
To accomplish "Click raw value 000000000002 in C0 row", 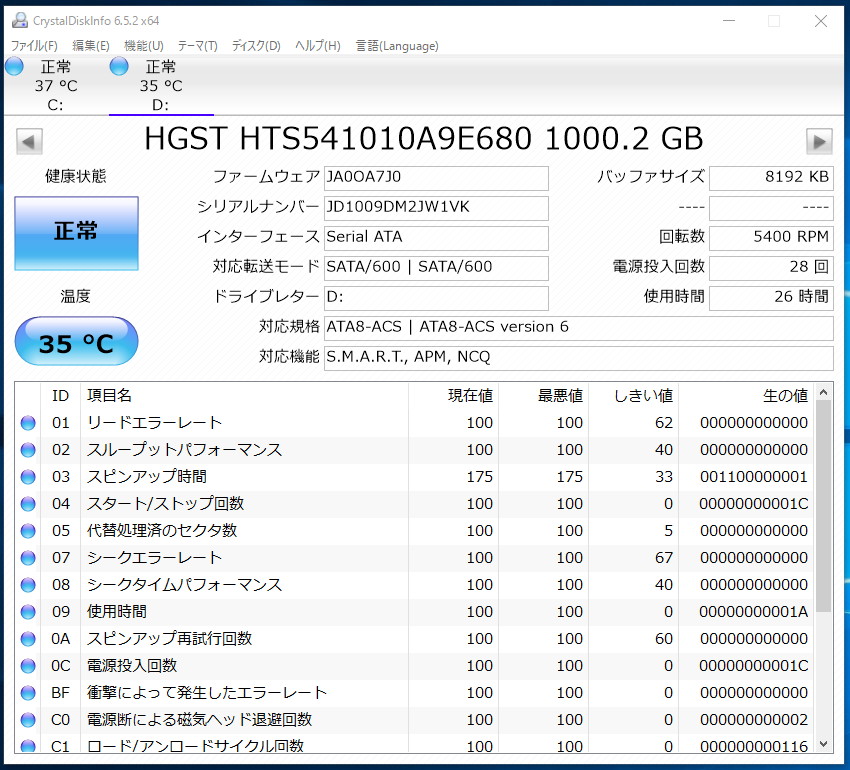I will point(754,720).
